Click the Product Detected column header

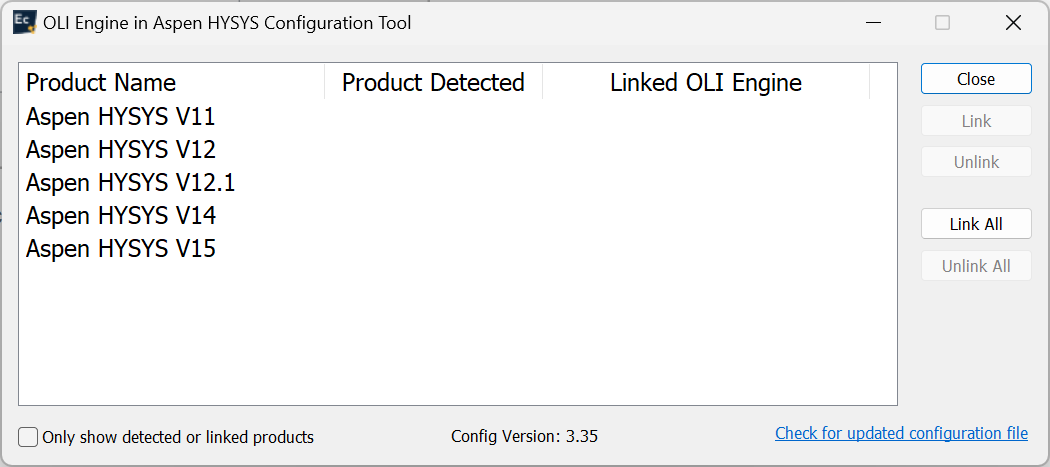(433, 82)
